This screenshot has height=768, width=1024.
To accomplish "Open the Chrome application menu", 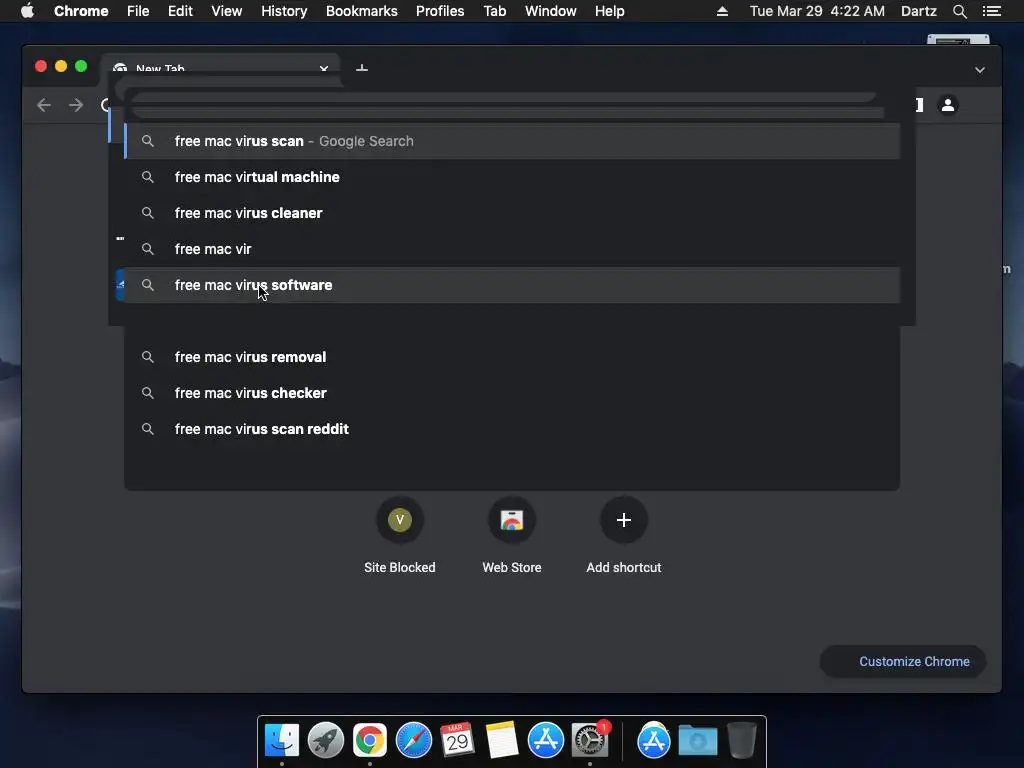I will (81, 11).
